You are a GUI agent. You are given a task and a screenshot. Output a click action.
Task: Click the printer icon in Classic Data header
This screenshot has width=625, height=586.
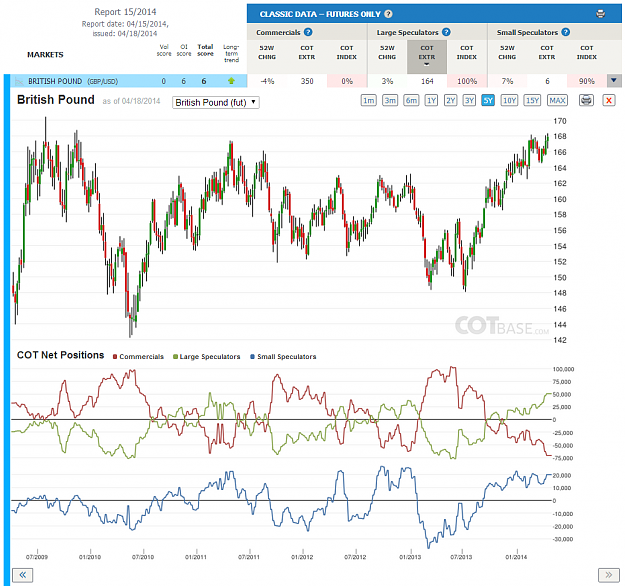pyautogui.click(x=600, y=14)
